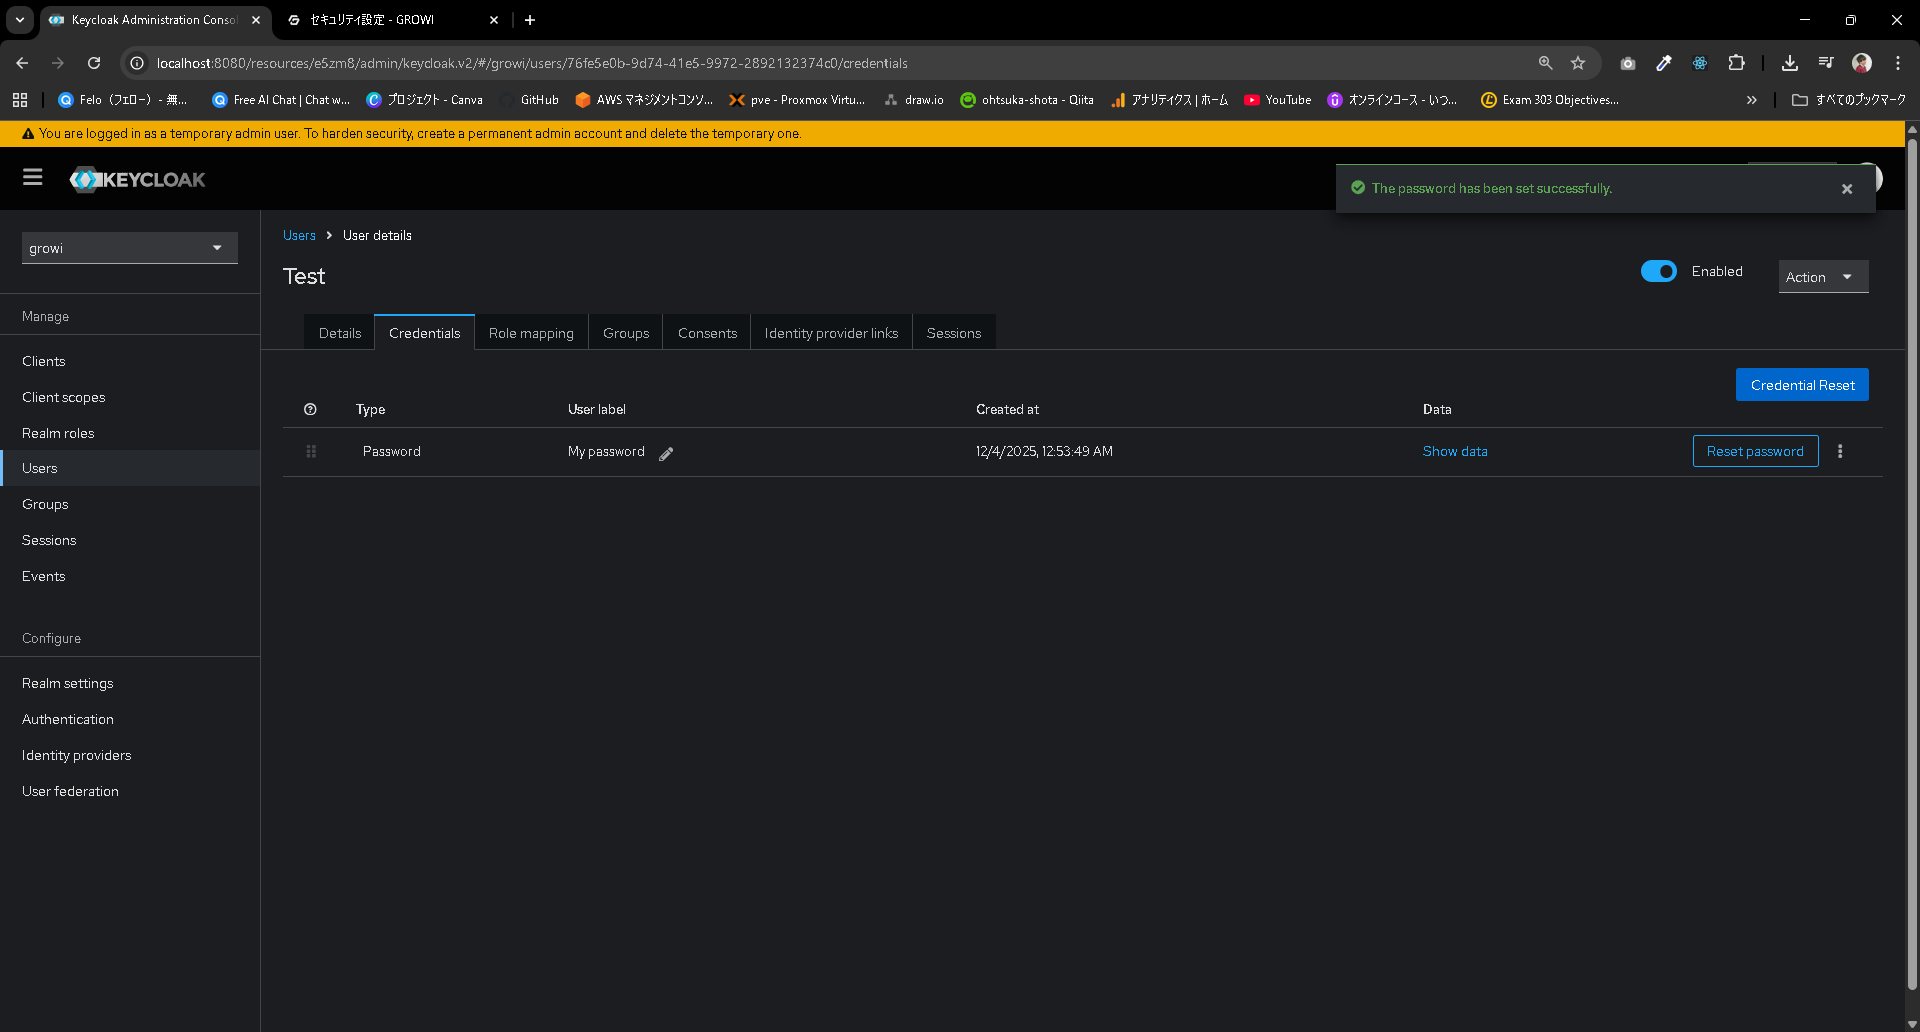
Task: Open Users in the sidebar
Action: [x=130, y=468]
